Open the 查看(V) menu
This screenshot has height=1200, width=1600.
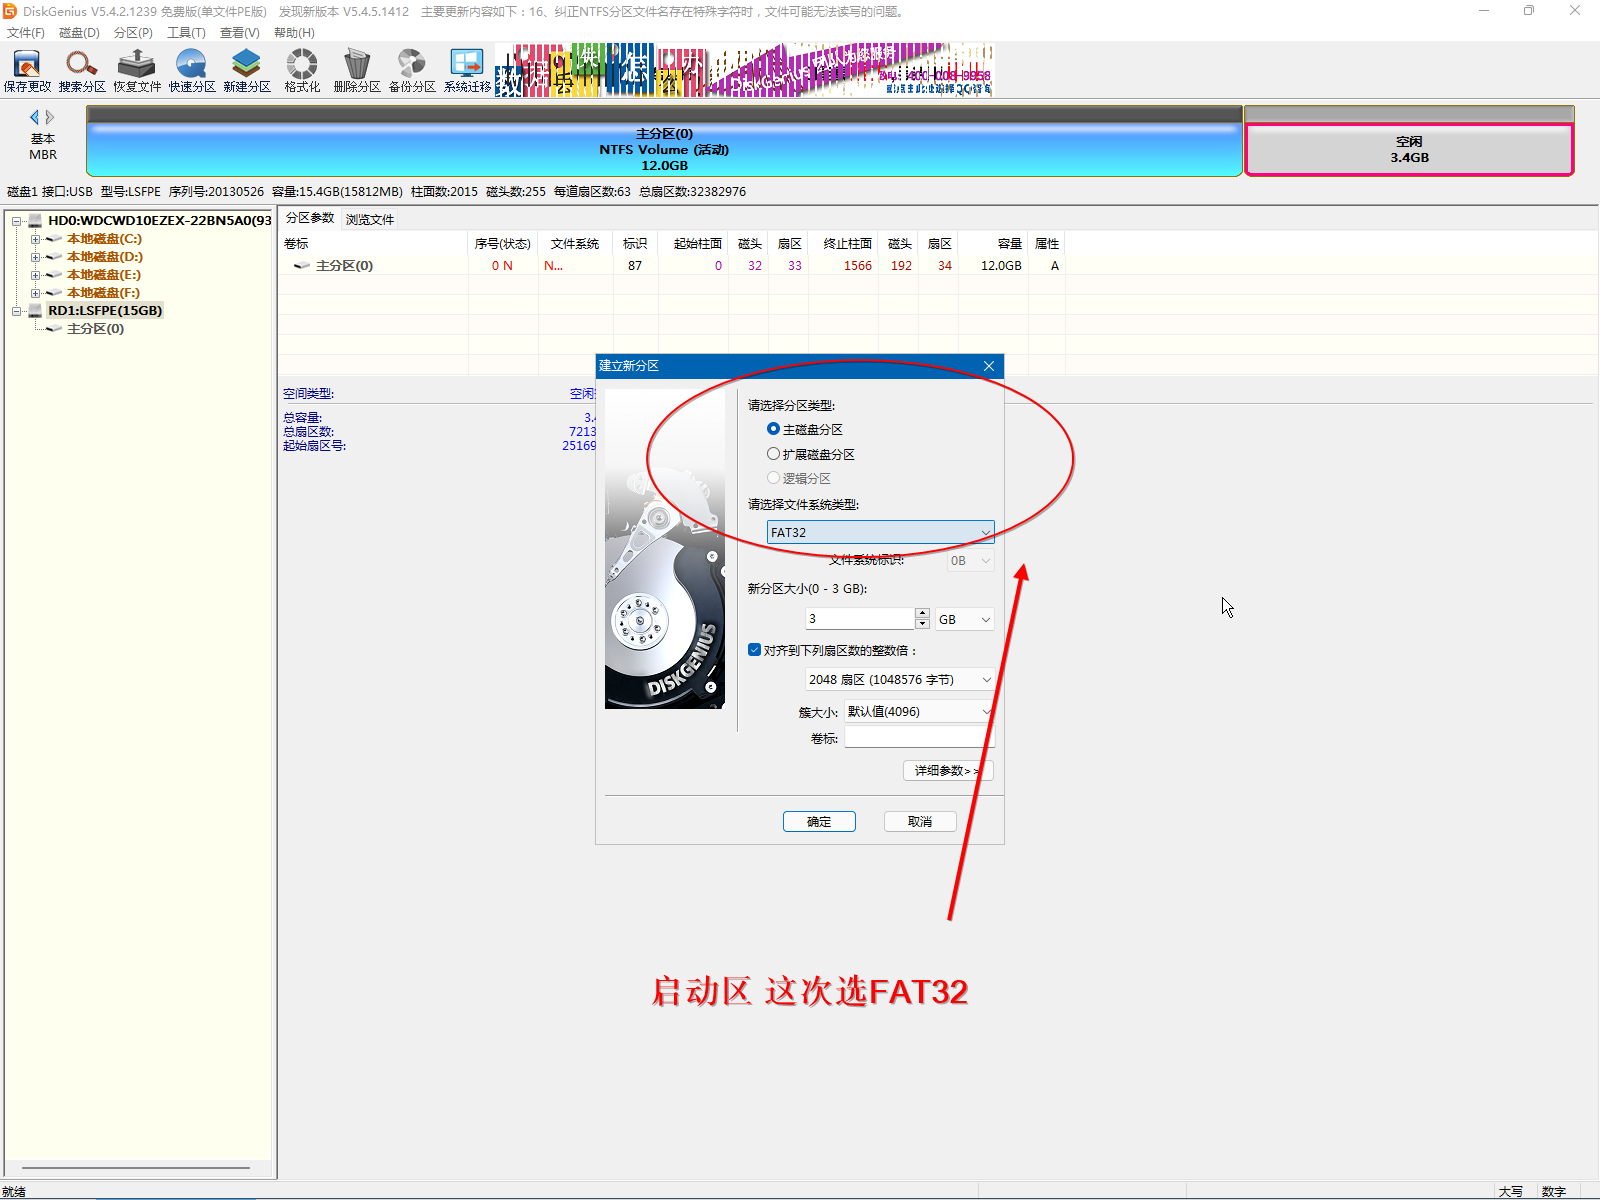click(x=240, y=33)
